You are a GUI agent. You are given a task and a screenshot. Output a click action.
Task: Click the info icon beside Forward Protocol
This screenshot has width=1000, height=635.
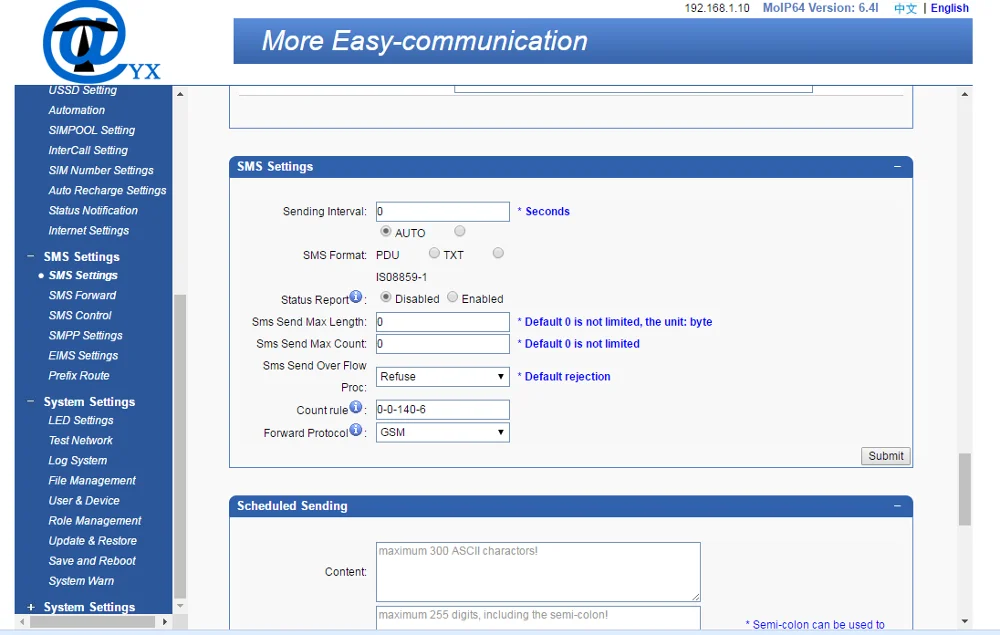coord(356,430)
